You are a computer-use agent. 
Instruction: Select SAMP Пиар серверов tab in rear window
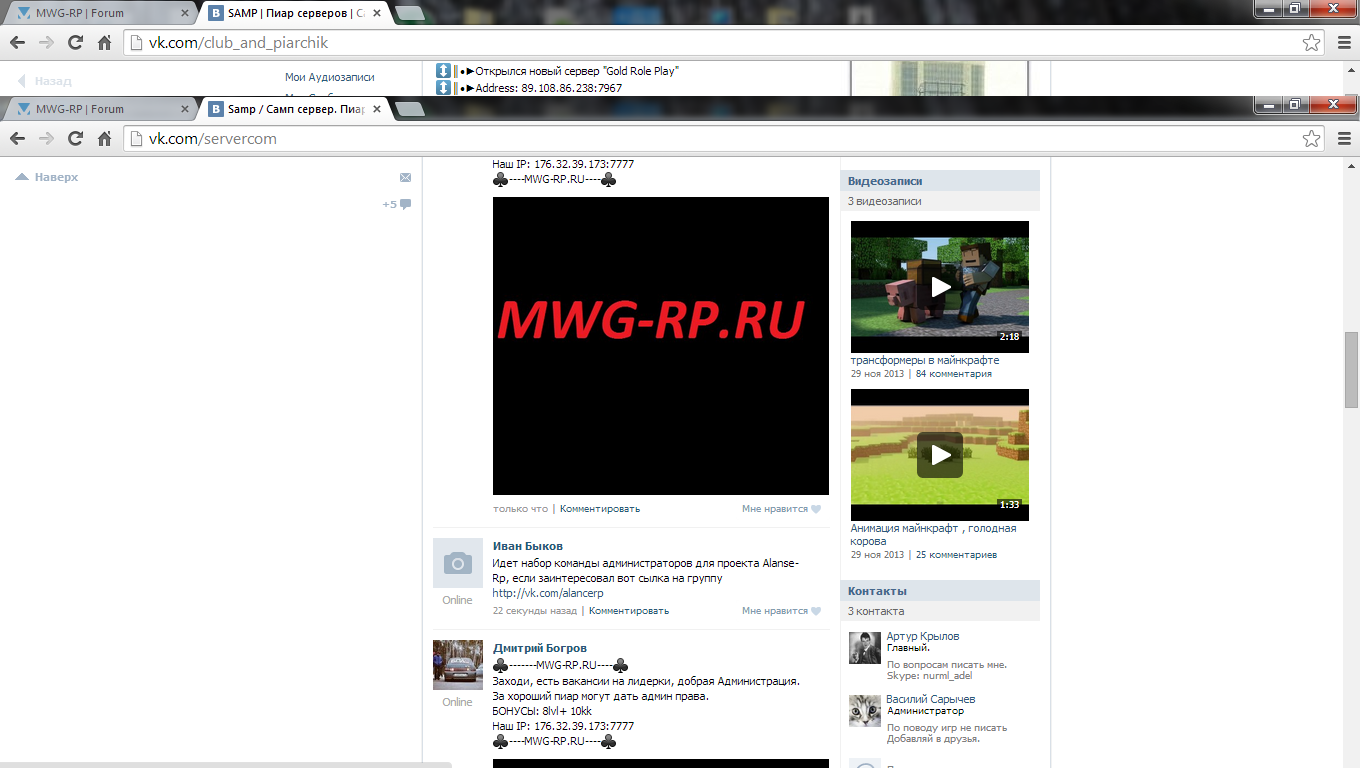[x=295, y=13]
